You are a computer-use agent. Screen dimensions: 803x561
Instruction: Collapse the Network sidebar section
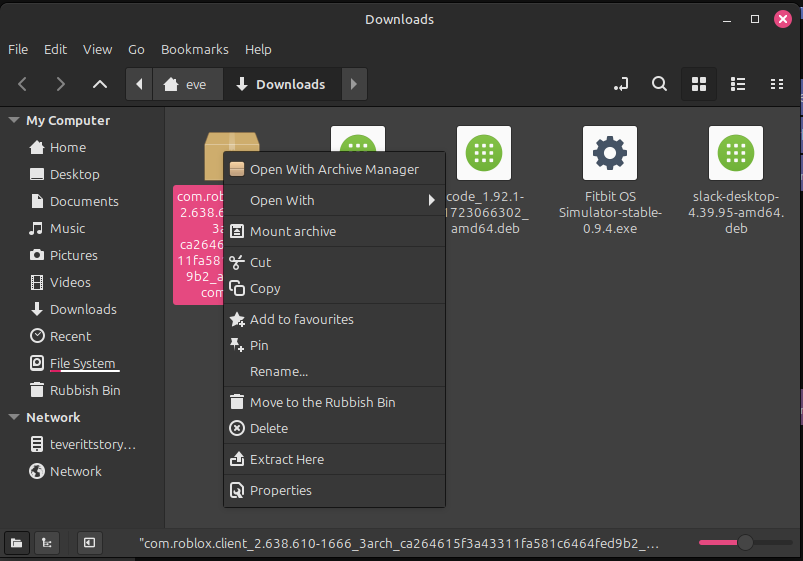tap(14, 418)
